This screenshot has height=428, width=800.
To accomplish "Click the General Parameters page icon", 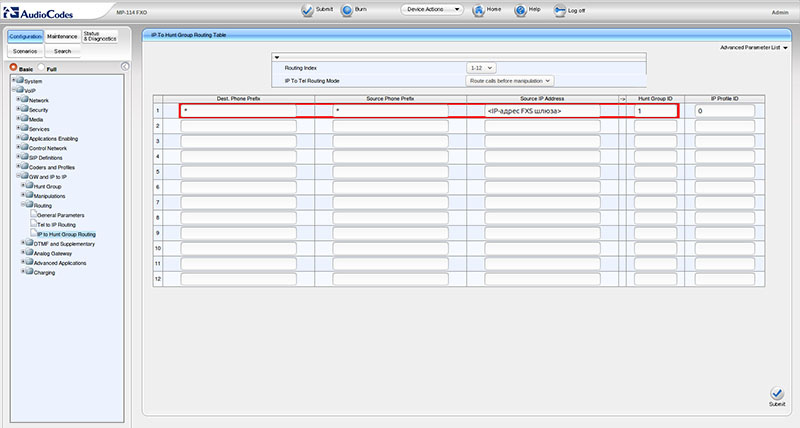I will point(34,214).
